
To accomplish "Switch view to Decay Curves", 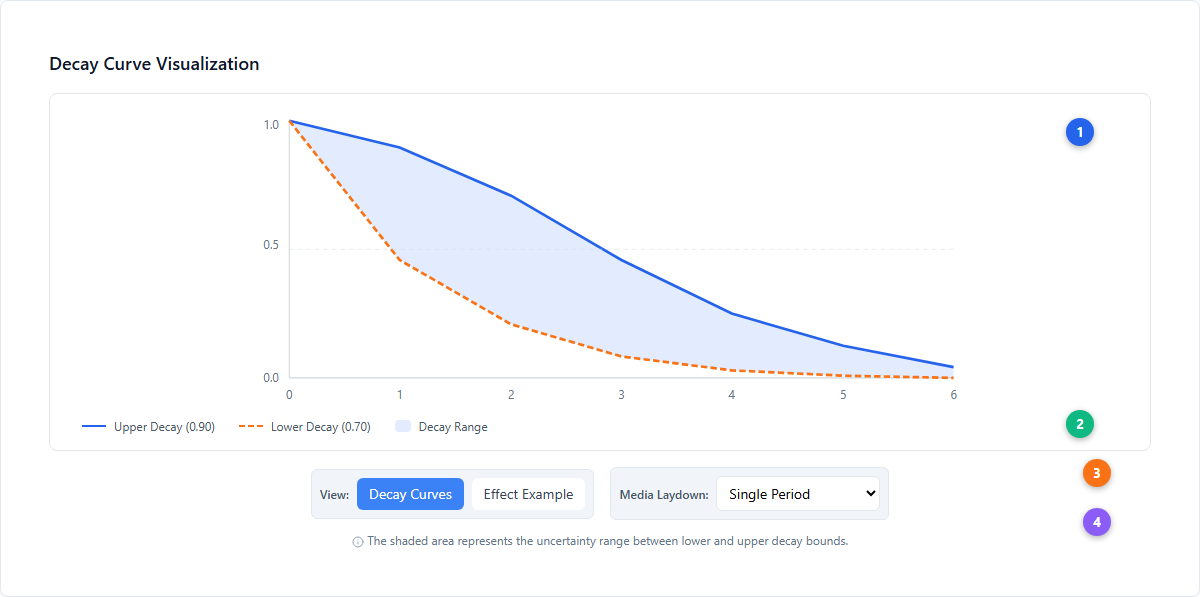I will 410,494.
